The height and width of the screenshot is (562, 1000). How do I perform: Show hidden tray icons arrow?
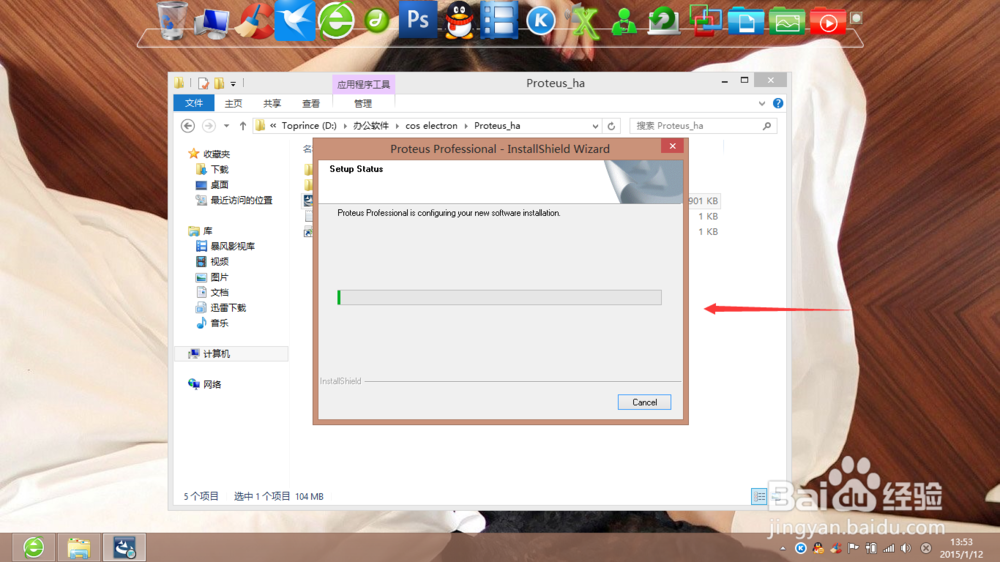click(x=783, y=549)
